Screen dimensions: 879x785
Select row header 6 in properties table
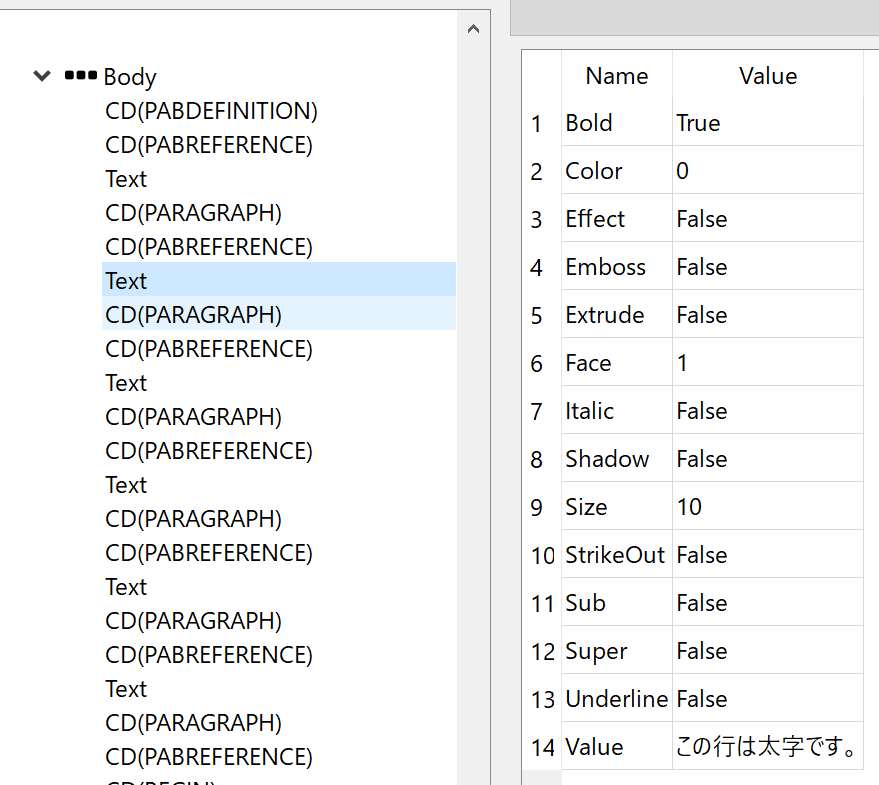tap(542, 363)
